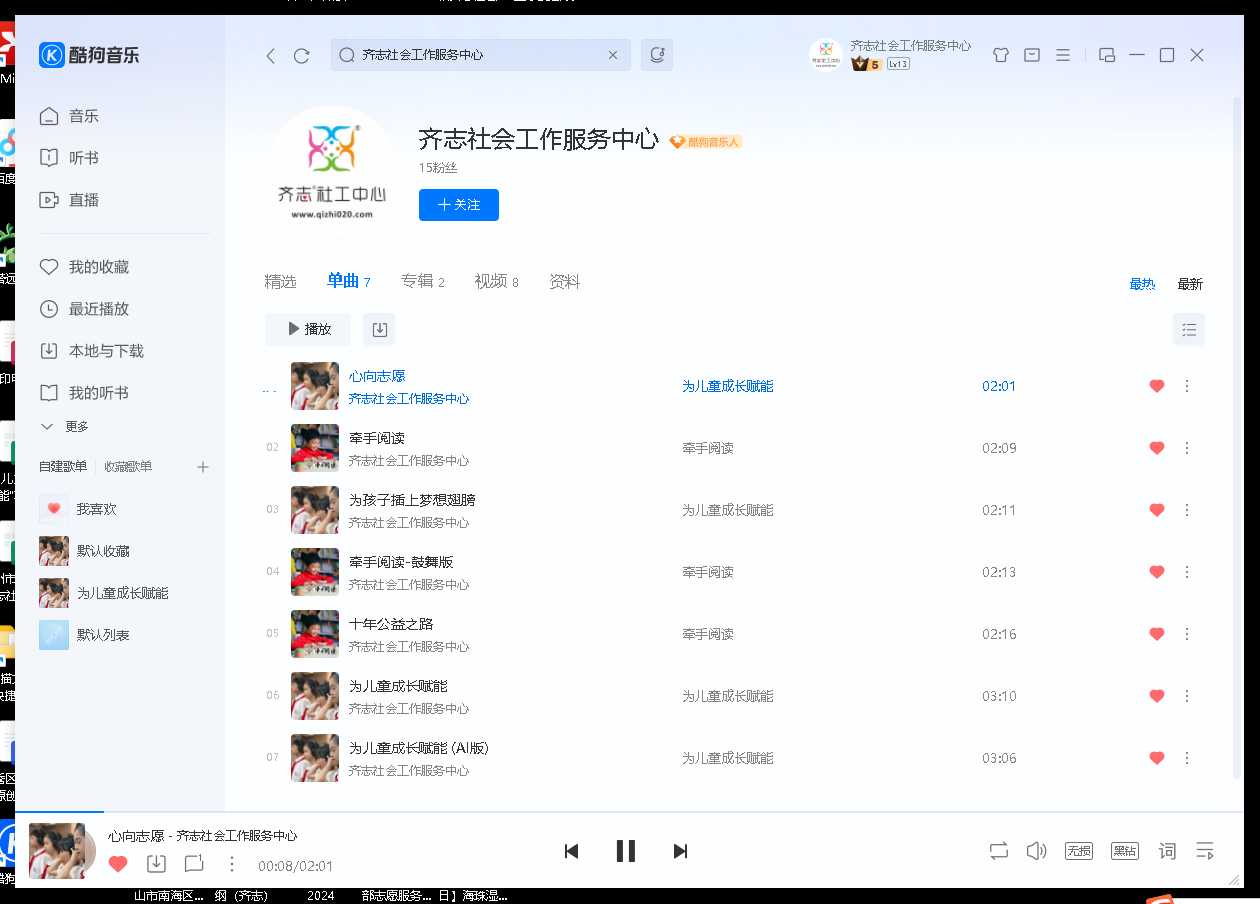Switch to the 专辑 tab
The image size is (1260, 904).
[x=423, y=282]
